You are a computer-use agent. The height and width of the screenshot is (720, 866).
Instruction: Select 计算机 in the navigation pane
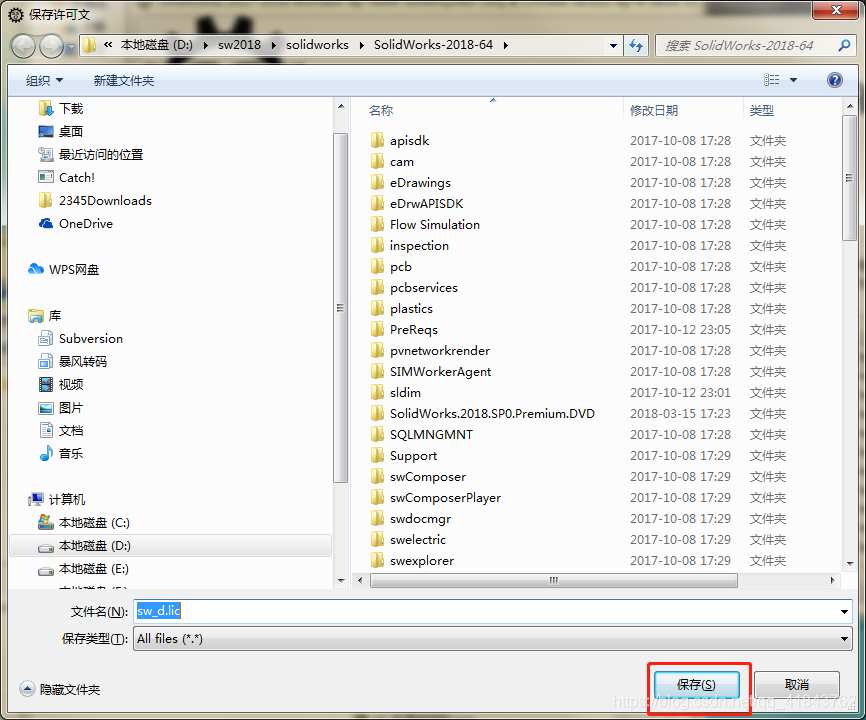(x=56, y=499)
